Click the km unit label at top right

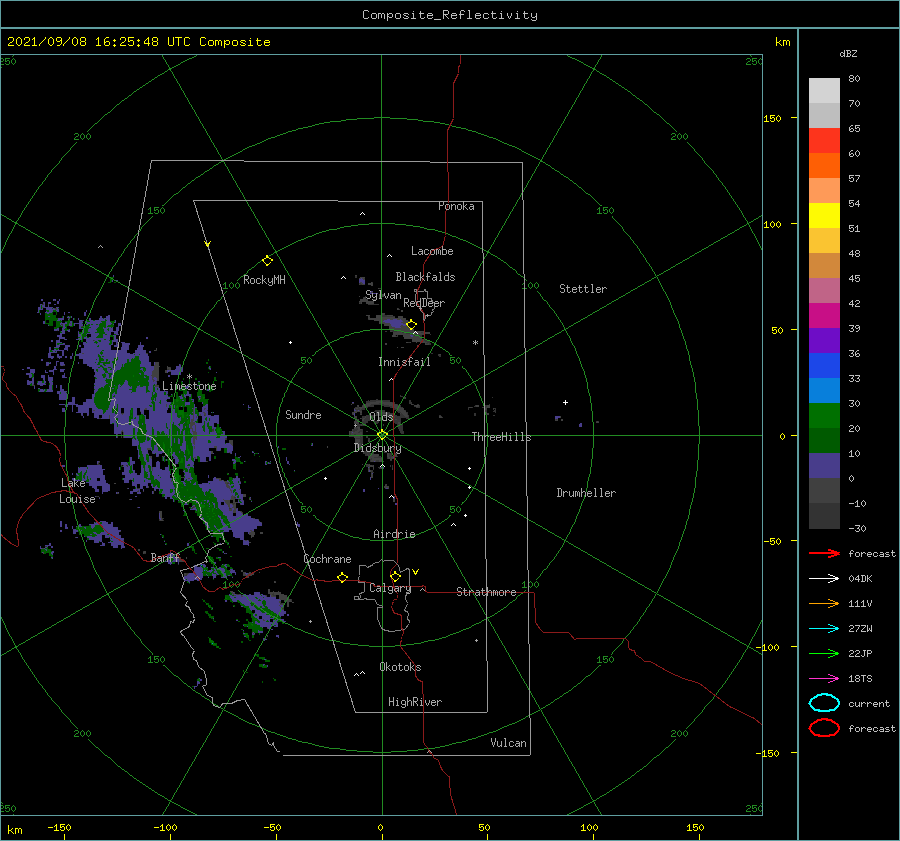[x=783, y=42]
